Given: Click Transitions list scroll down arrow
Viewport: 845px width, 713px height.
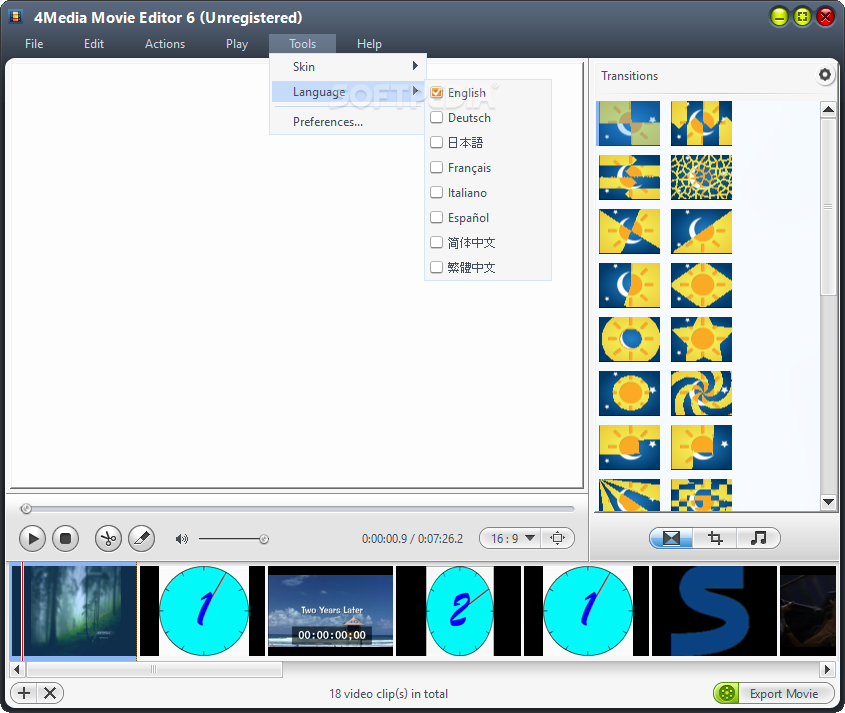Looking at the screenshot, I should 828,502.
